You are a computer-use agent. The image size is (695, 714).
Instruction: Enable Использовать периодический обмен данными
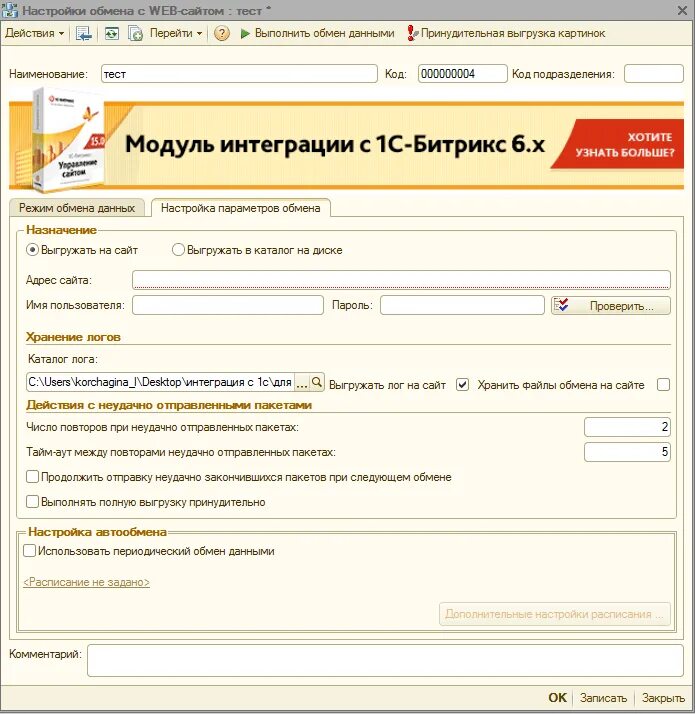29,551
